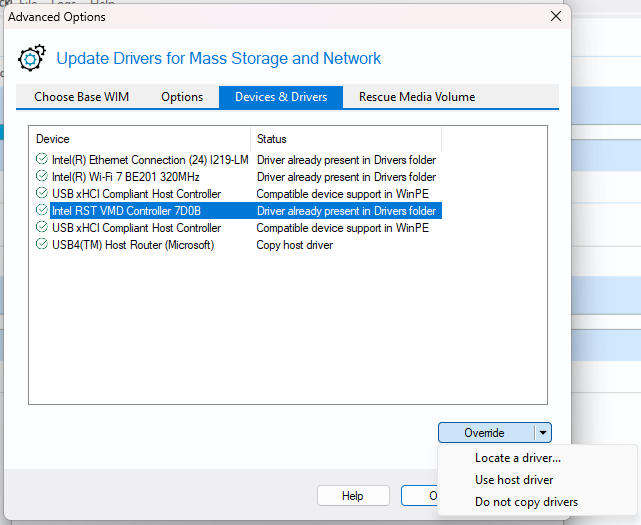This screenshot has height=525, width=641.
Task: Switch to the Choose Base WIM tab
Action: [81, 97]
